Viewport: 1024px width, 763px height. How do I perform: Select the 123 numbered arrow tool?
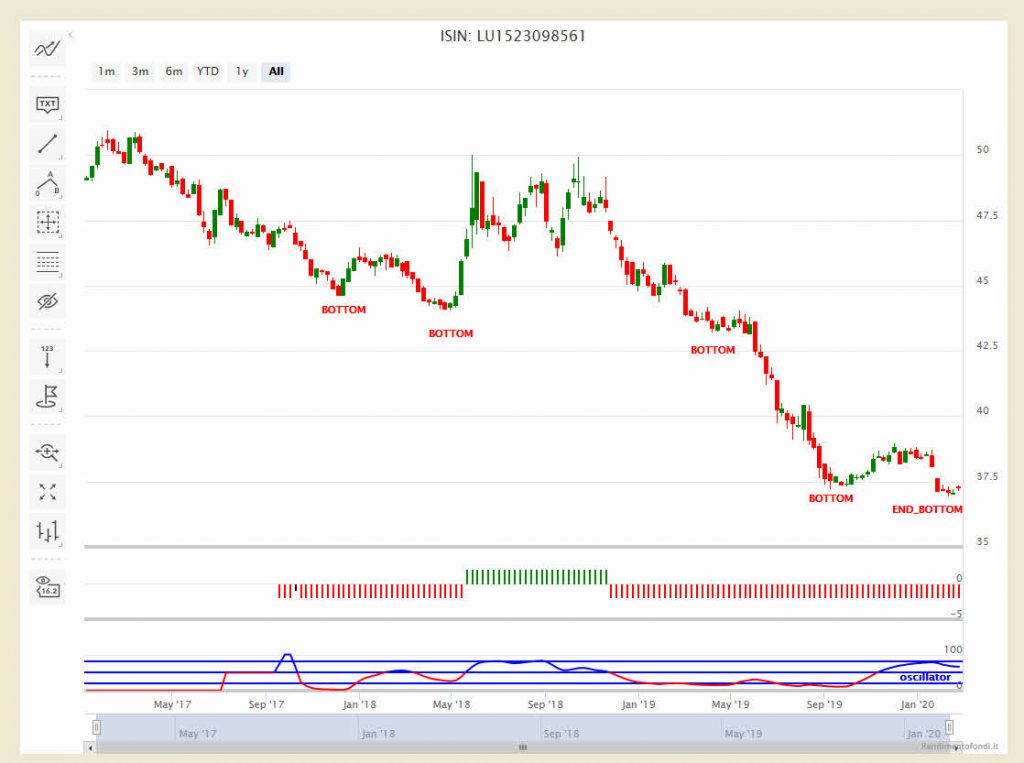click(x=47, y=357)
